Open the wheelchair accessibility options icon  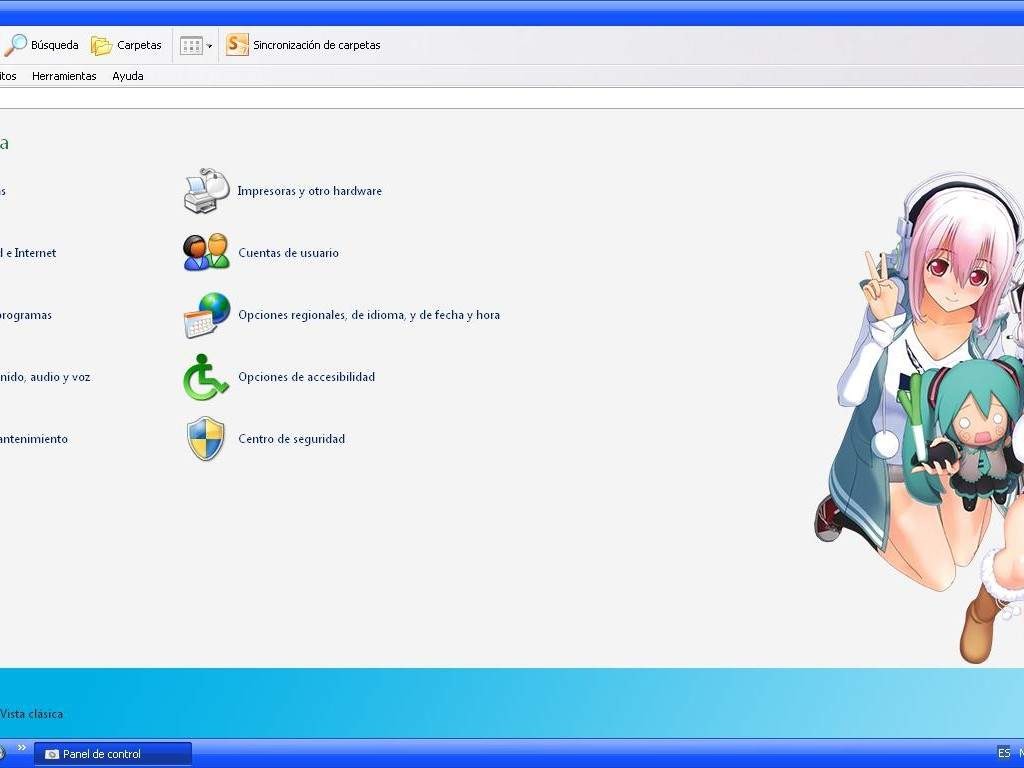click(206, 377)
